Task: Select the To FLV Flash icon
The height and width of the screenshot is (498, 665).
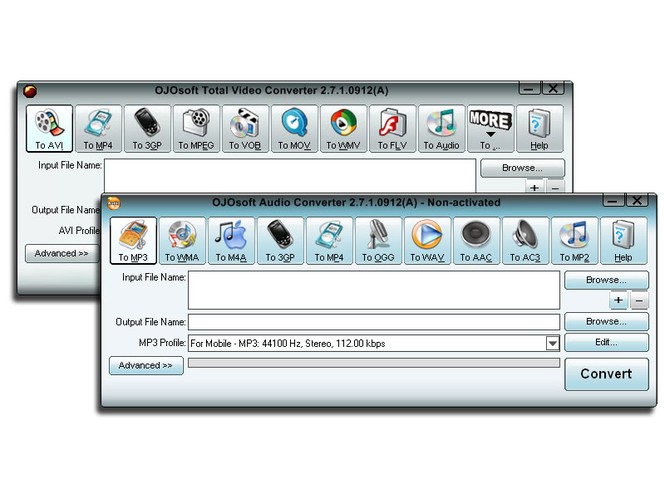Action: click(x=392, y=129)
